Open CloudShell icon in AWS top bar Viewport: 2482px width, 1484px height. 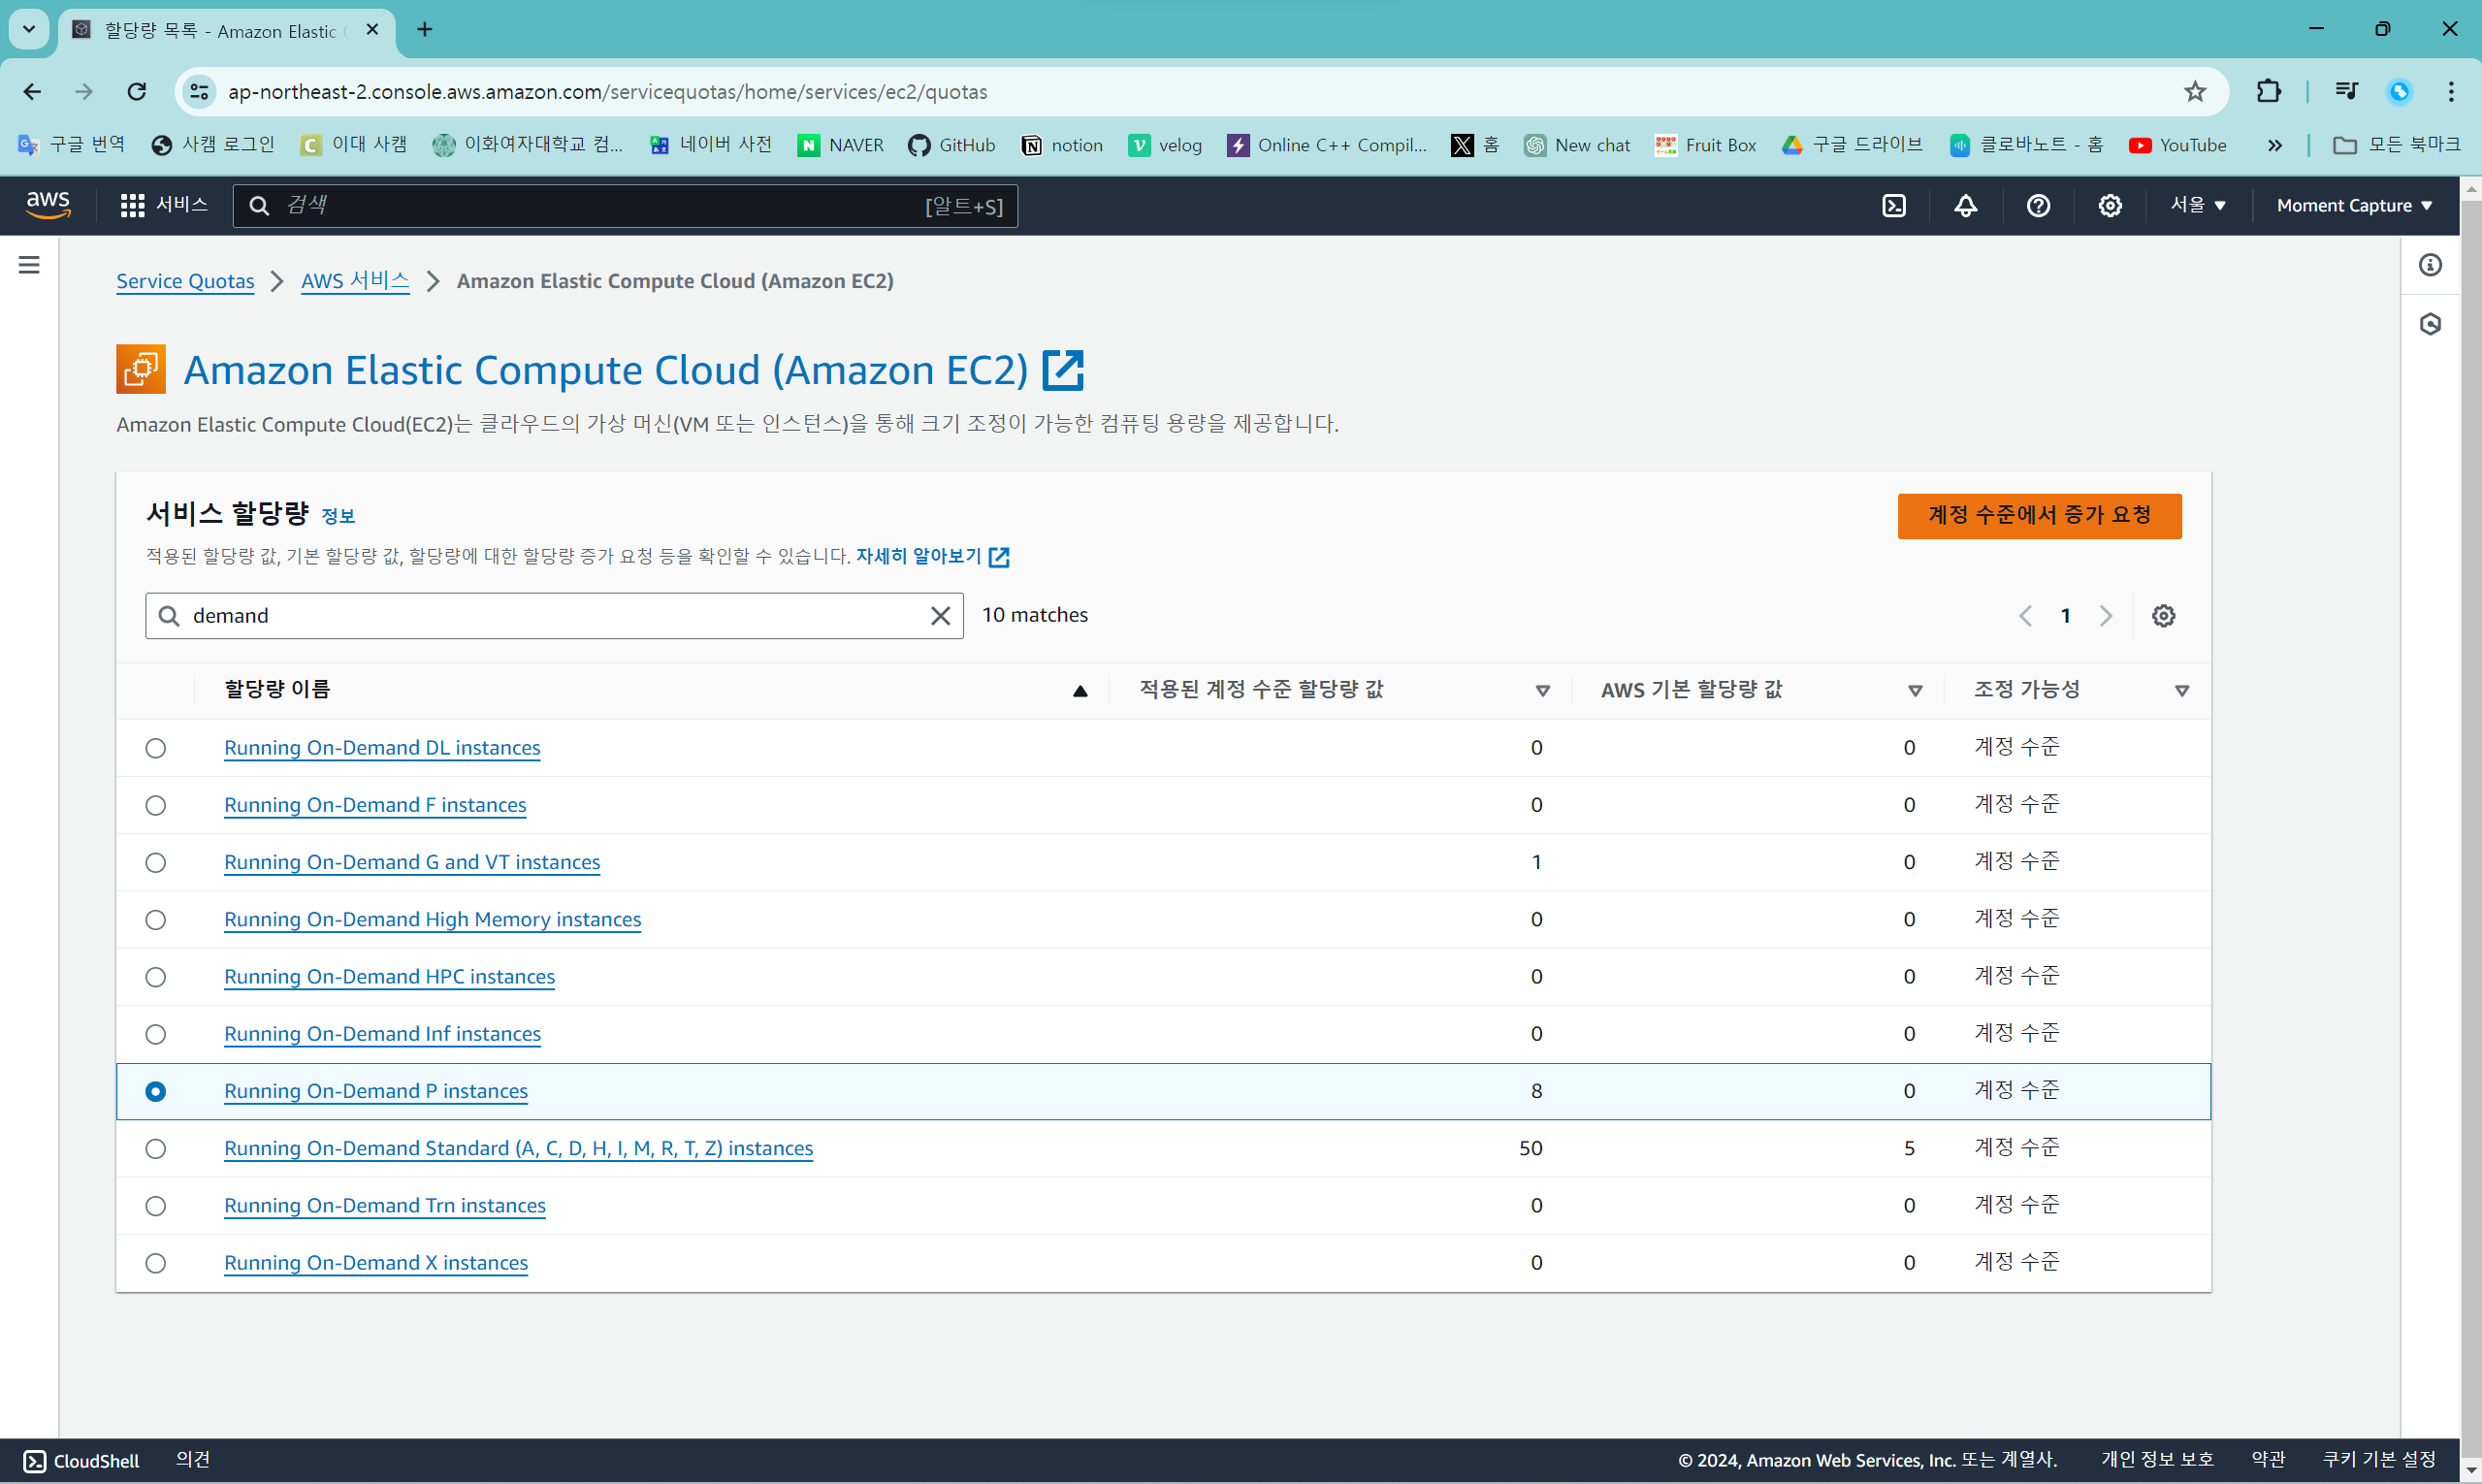coord(1894,206)
